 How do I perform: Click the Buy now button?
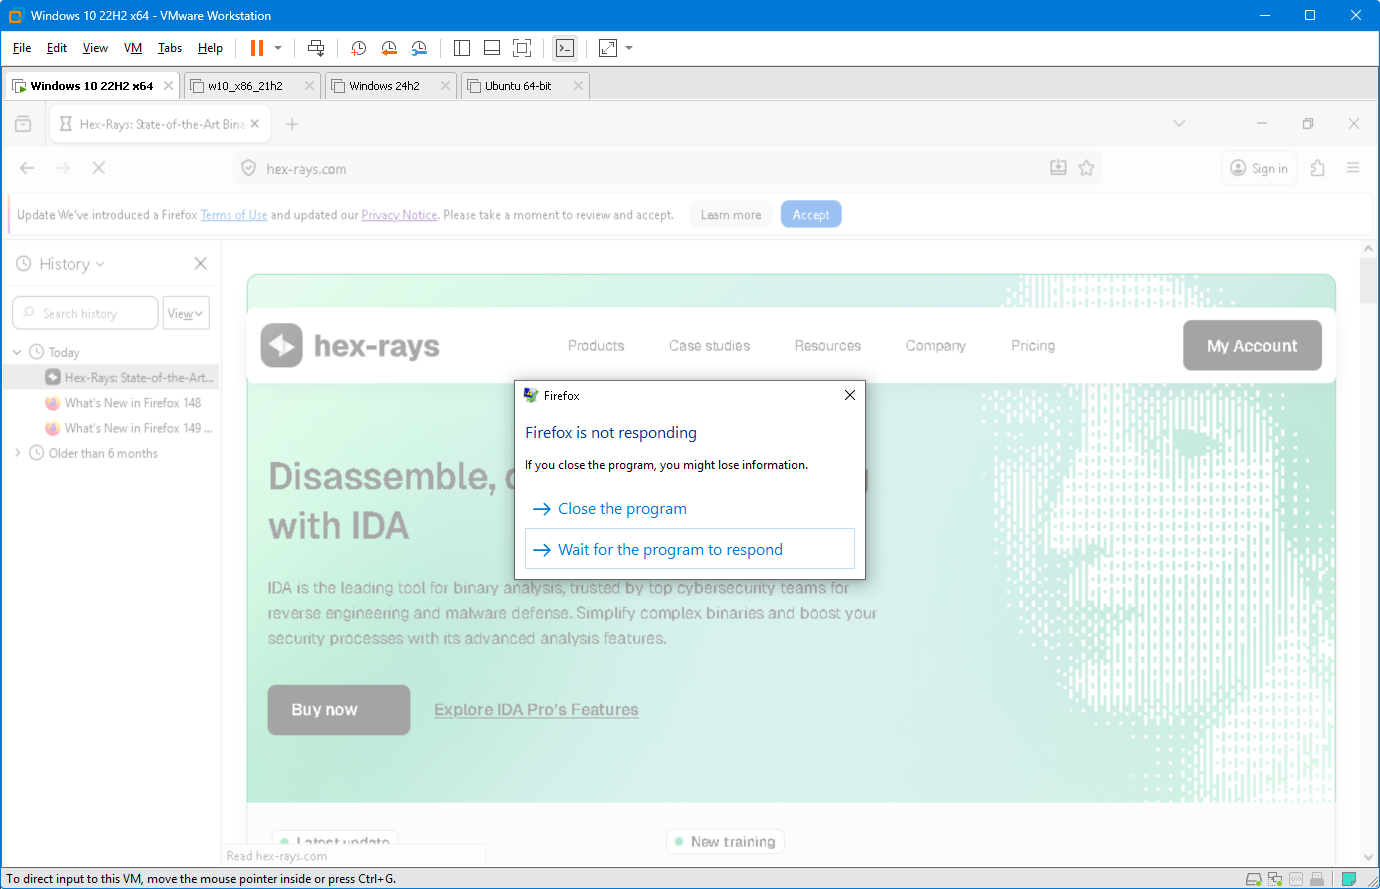point(339,710)
